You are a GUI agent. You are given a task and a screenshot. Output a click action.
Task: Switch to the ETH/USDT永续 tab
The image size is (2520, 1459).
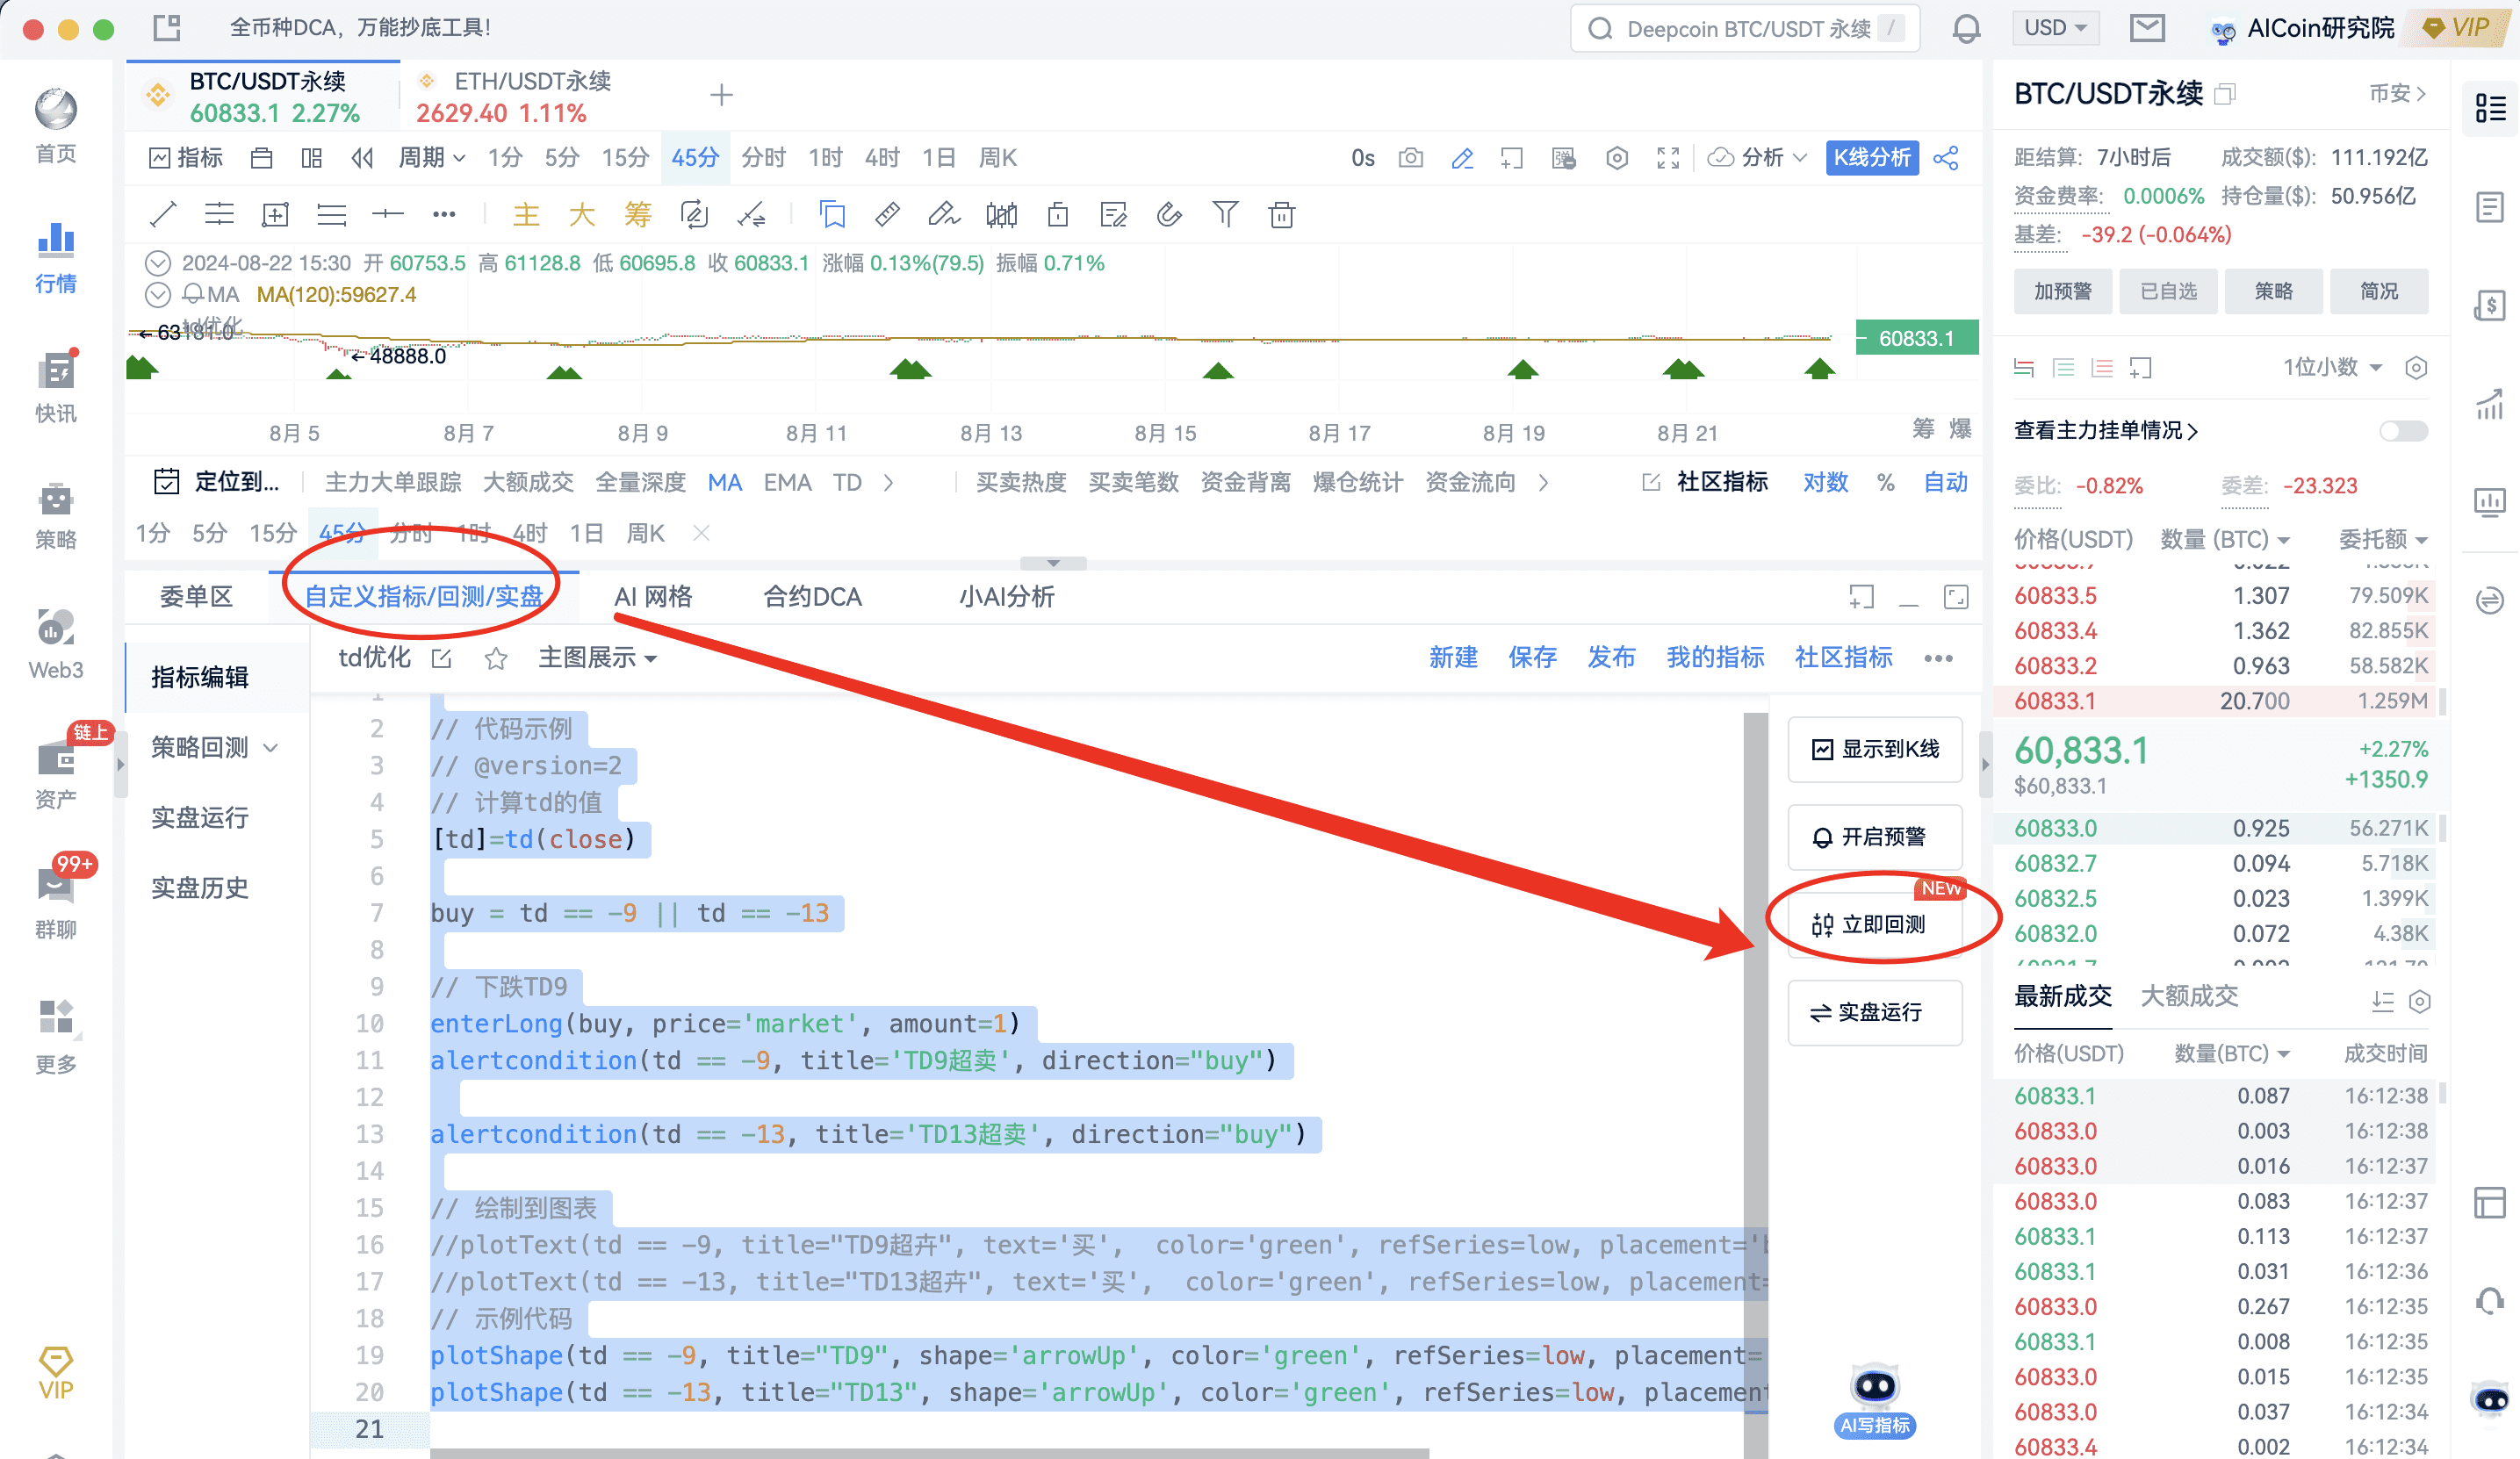pos(514,96)
